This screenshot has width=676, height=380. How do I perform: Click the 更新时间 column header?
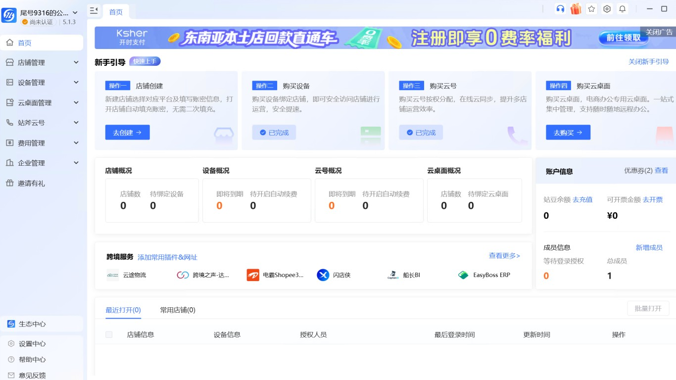click(537, 335)
